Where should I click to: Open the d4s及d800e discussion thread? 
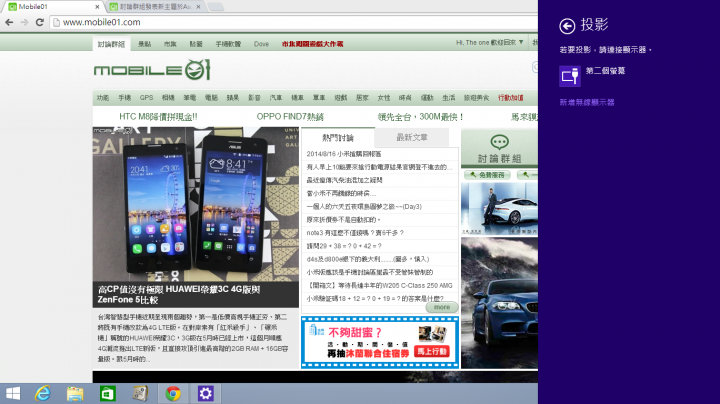pos(368,259)
